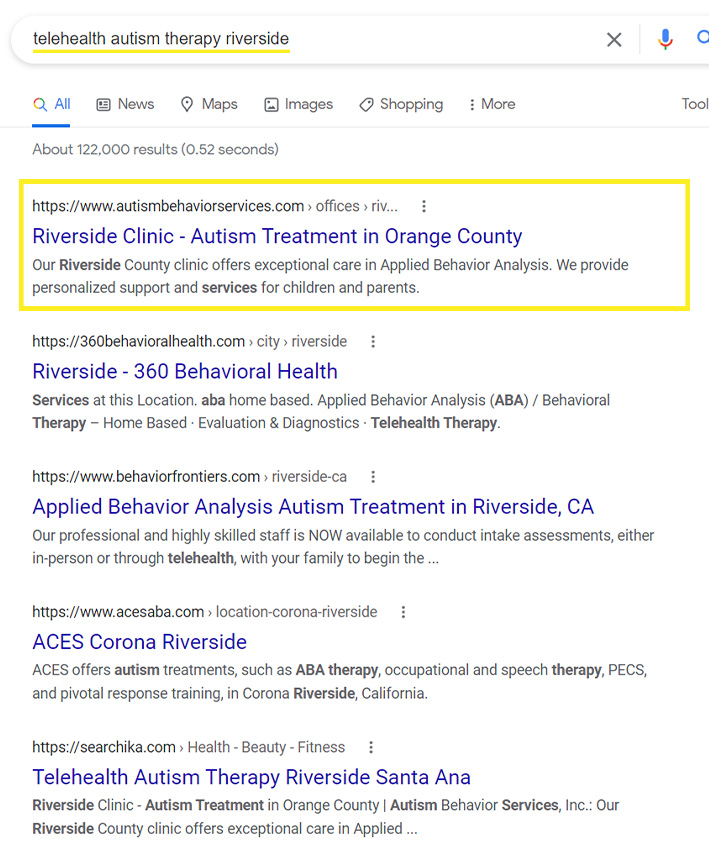709x853 pixels.
Task: Clear the search query with X icon
Action: (614, 39)
